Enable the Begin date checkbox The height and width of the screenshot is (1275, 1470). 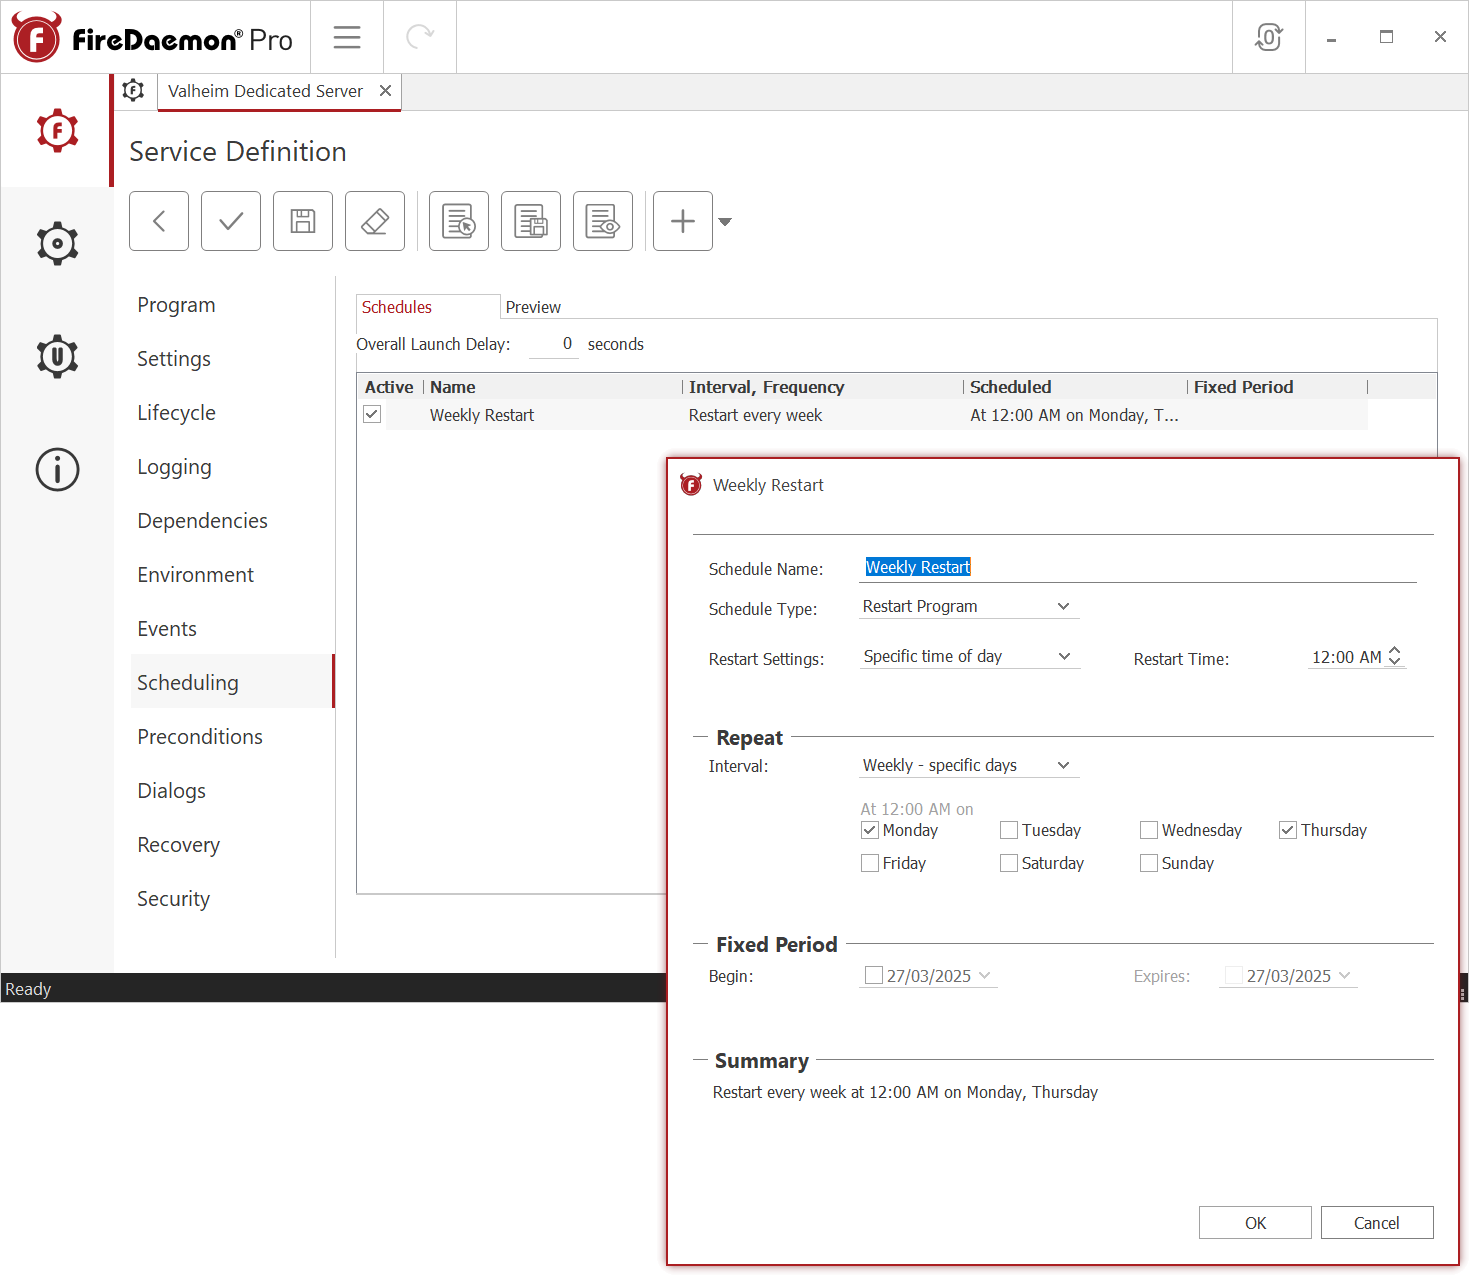[874, 975]
